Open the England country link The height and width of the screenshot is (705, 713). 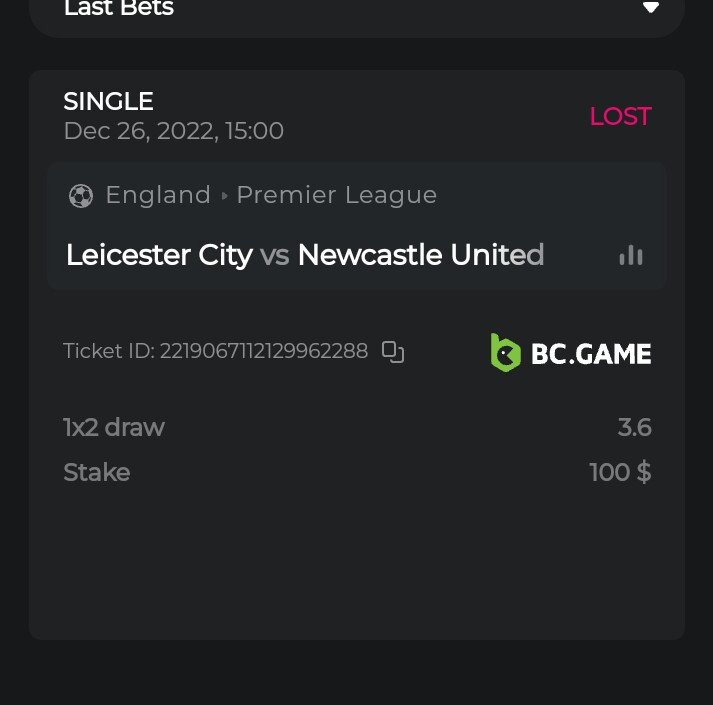pos(158,195)
